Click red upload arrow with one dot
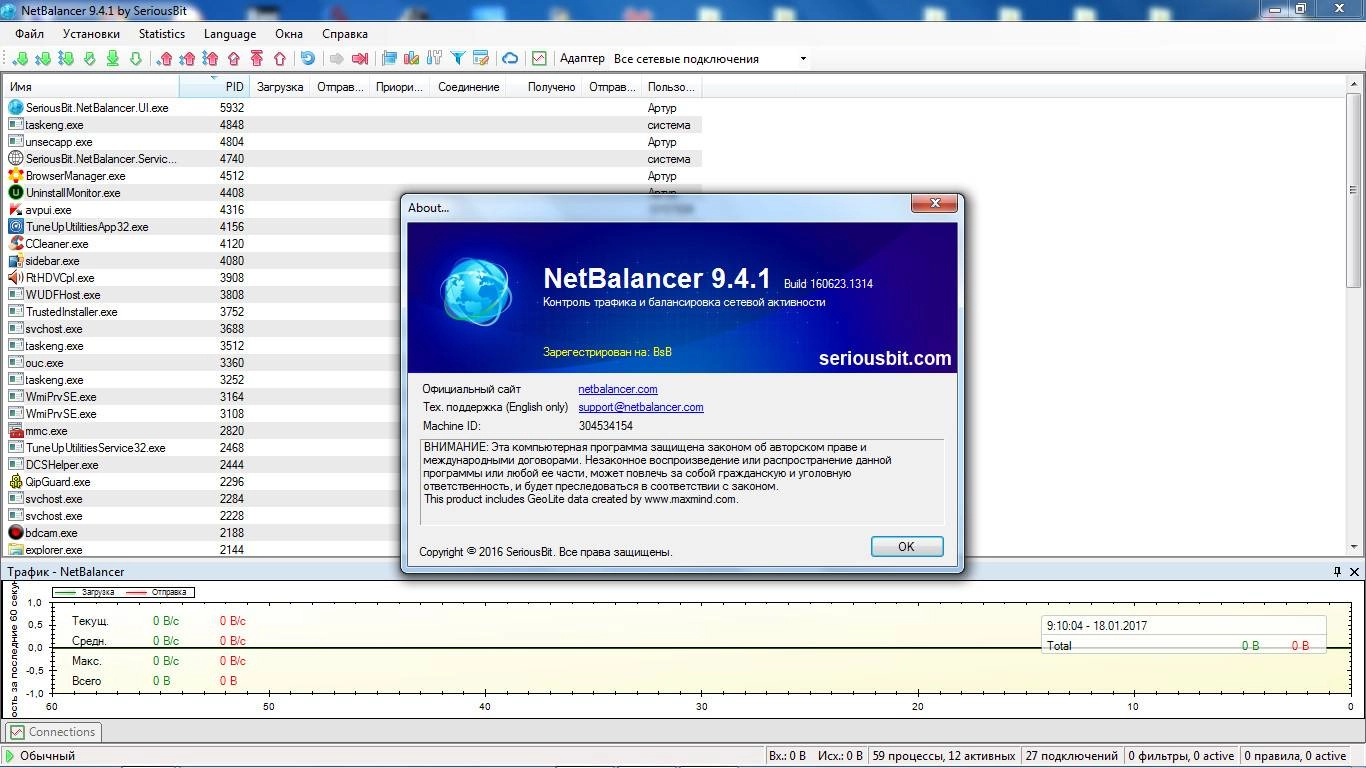This screenshot has height=768, width=1366. pos(164,58)
